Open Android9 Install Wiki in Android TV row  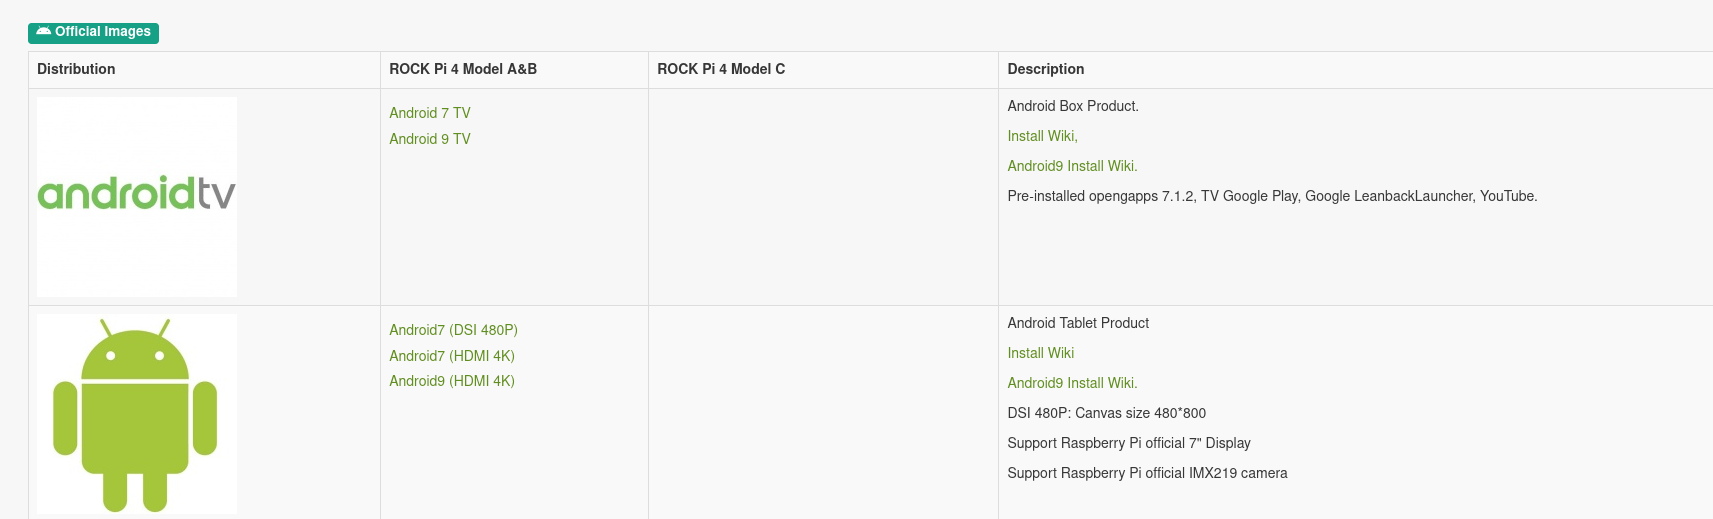tap(1072, 166)
